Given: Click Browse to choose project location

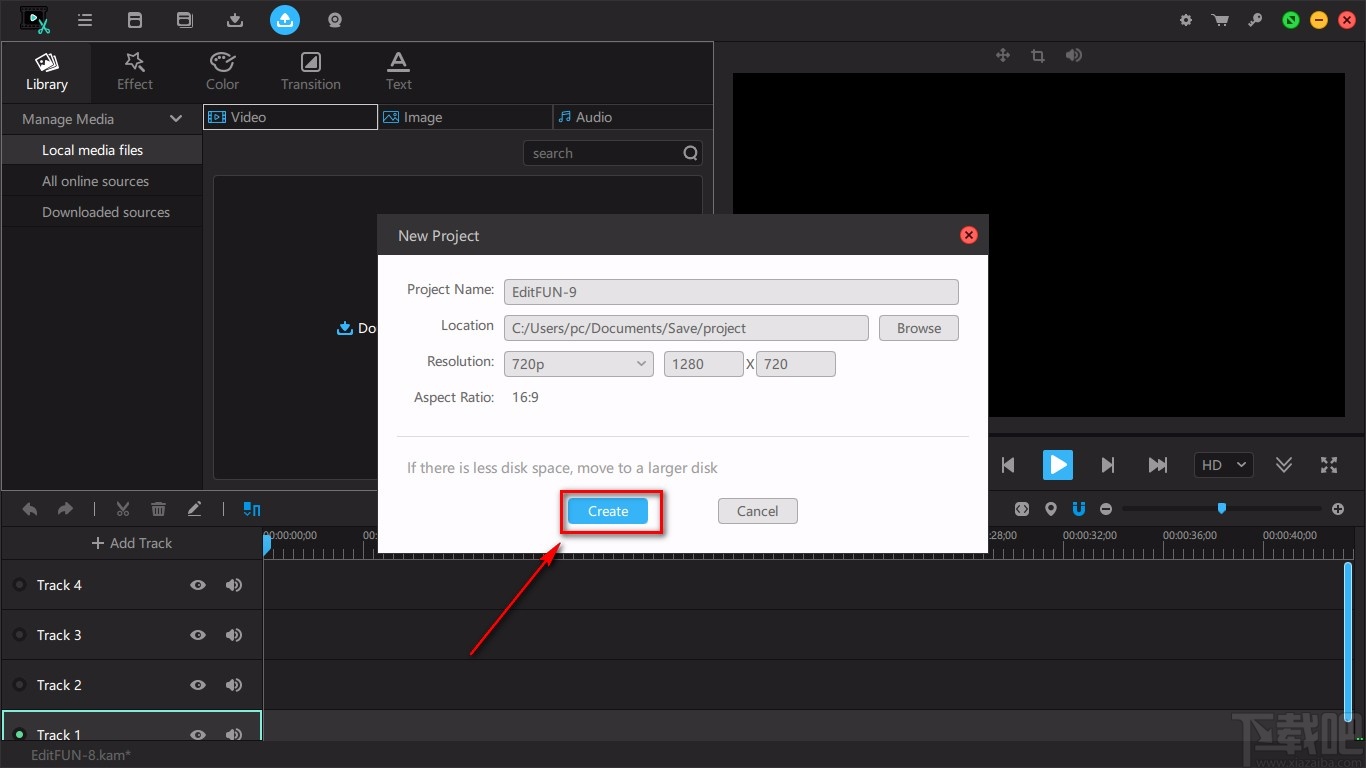Looking at the screenshot, I should click(918, 328).
